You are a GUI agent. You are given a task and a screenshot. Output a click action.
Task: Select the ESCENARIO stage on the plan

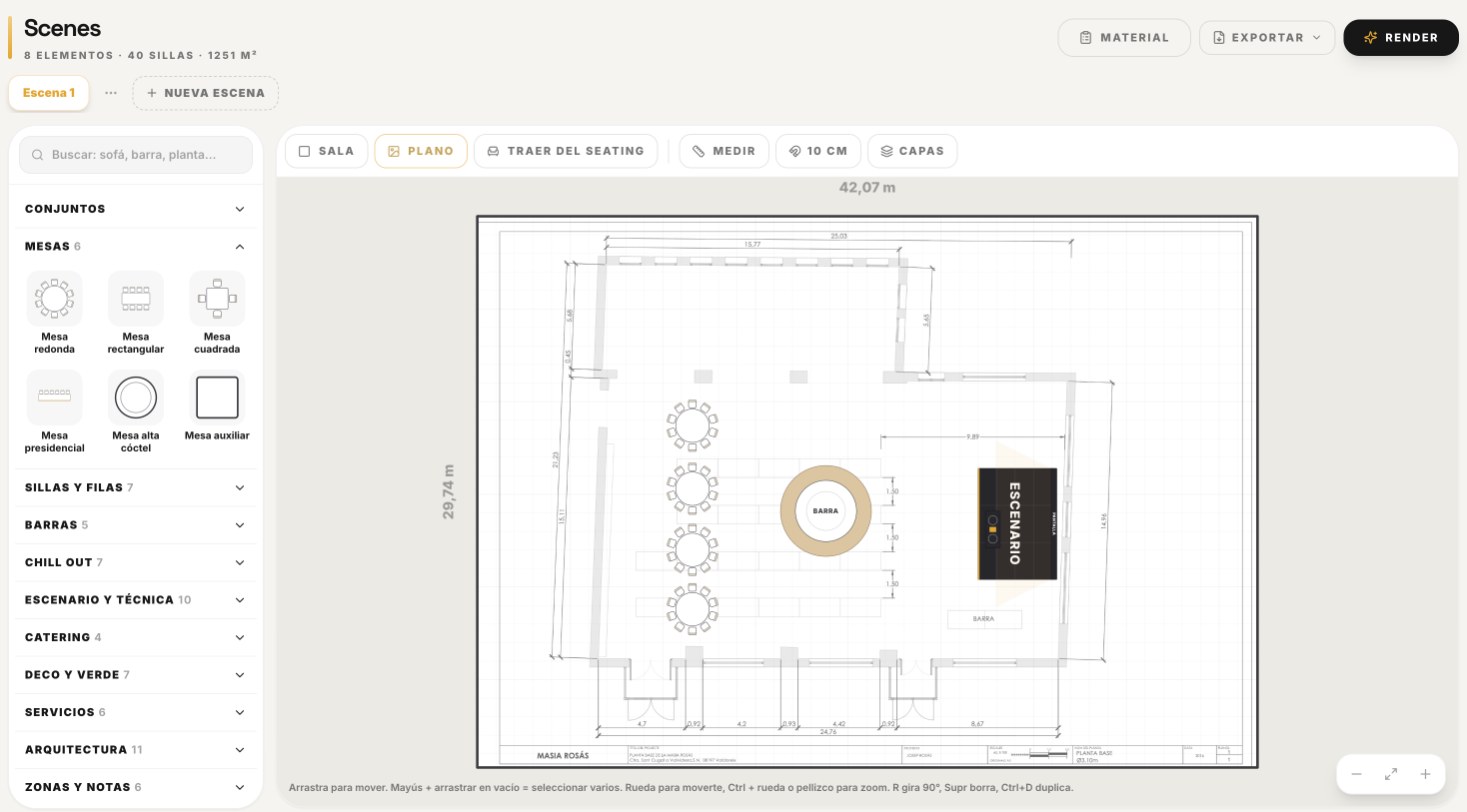click(x=1017, y=523)
